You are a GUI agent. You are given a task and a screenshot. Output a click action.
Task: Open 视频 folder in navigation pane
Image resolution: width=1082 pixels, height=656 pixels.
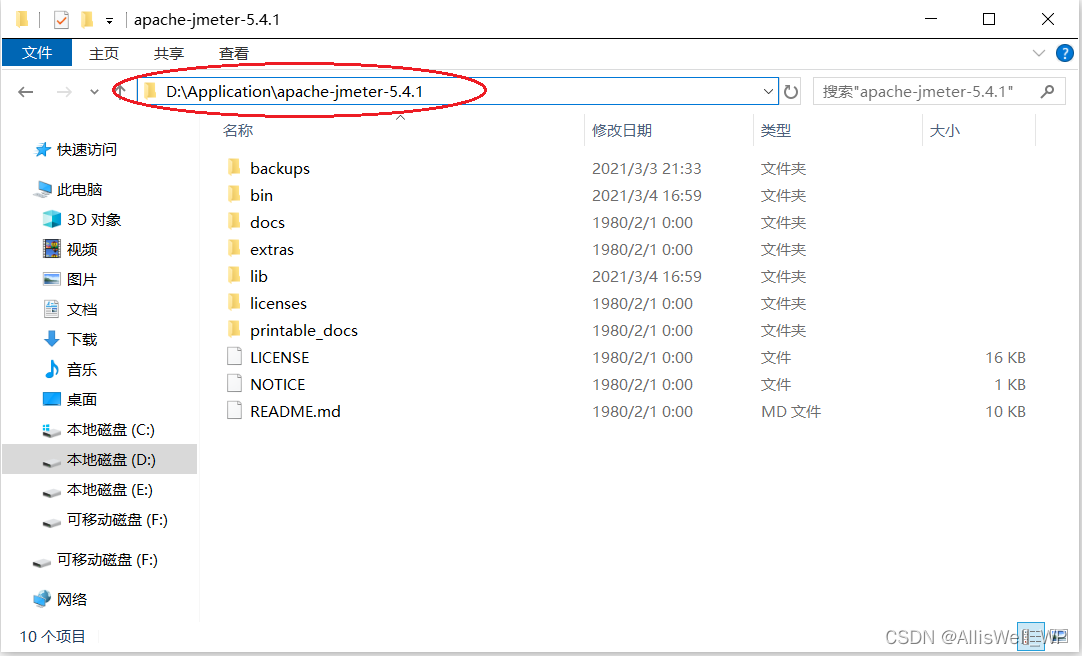(x=70, y=249)
